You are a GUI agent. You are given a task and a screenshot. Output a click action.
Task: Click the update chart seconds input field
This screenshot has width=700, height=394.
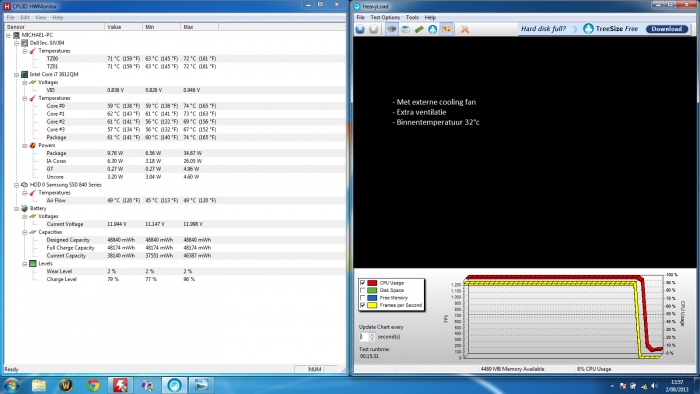[x=364, y=337]
